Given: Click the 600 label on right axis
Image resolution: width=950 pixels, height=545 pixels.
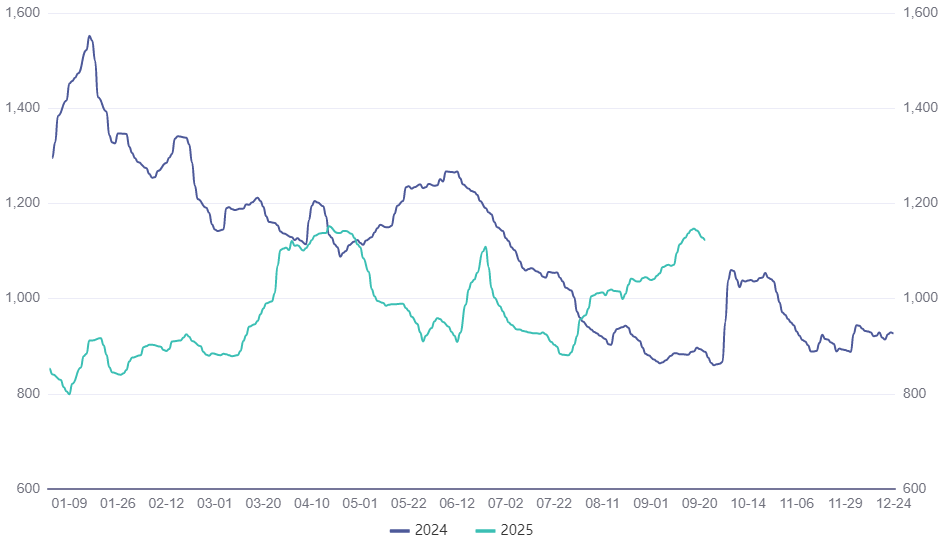Looking at the screenshot, I should tap(914, 489).
